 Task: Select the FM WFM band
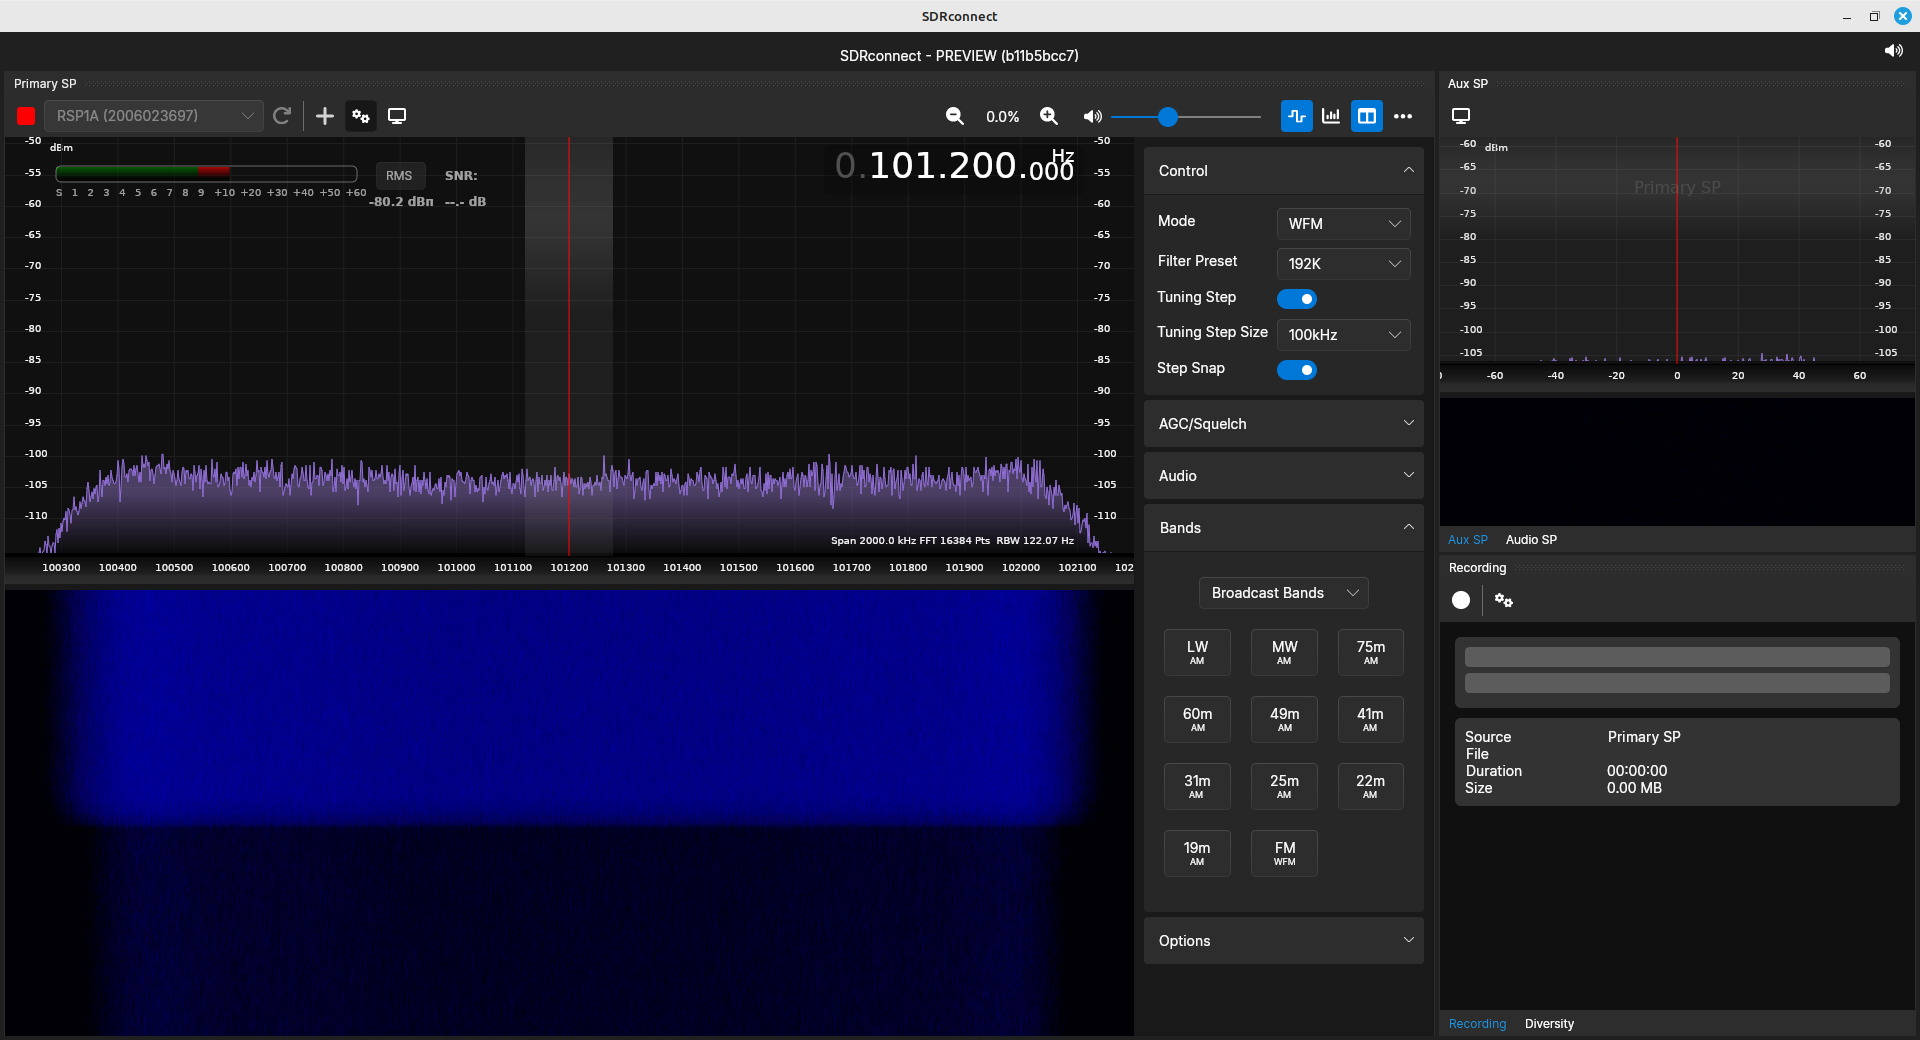(1284, 853)
